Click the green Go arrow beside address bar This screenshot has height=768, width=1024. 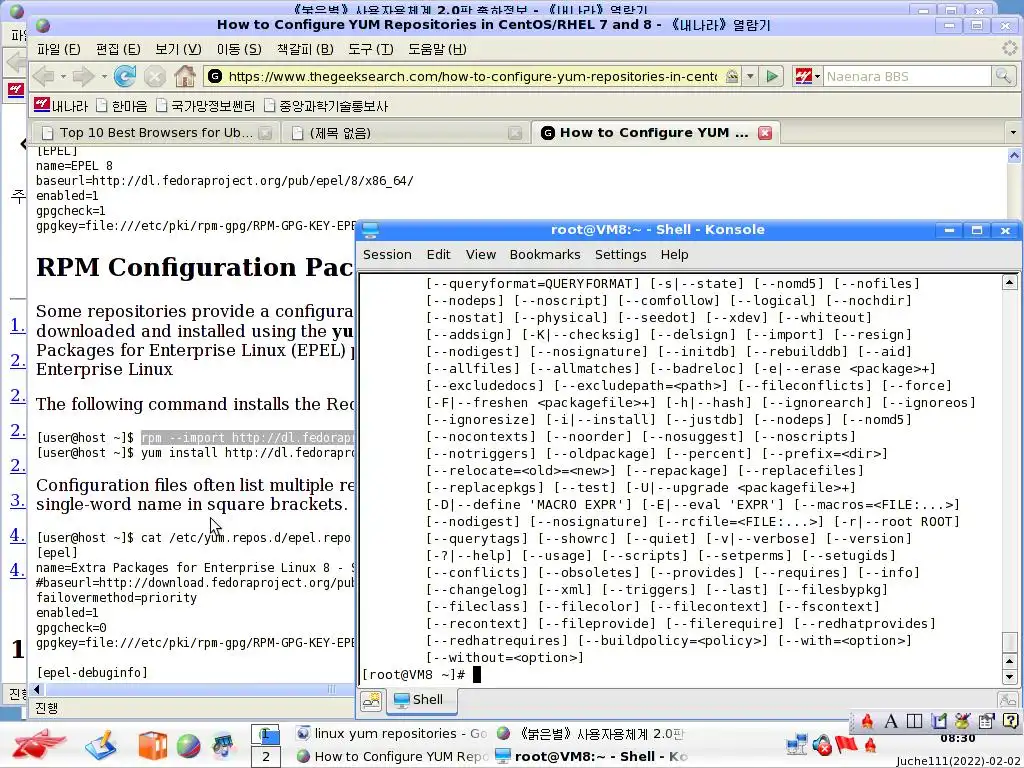tap(772, 76)
